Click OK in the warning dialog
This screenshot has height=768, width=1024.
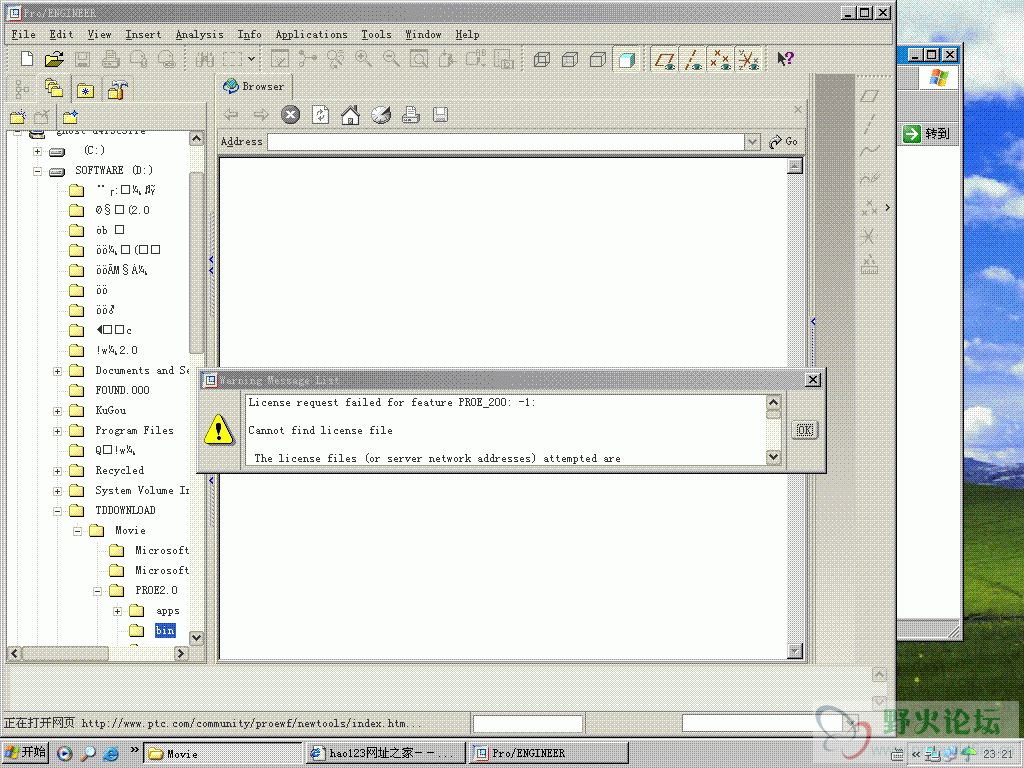point(805,430)
